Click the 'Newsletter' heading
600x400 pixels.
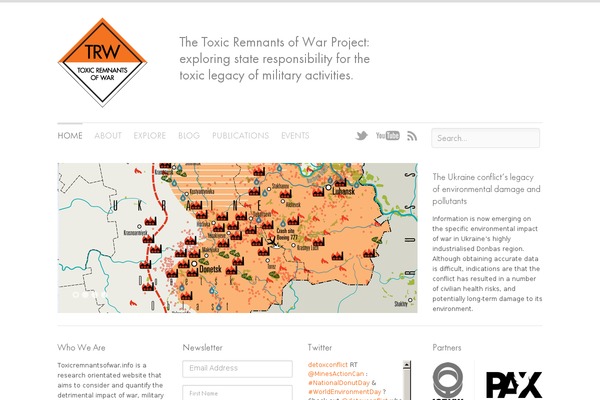click(x=202, y=348)
